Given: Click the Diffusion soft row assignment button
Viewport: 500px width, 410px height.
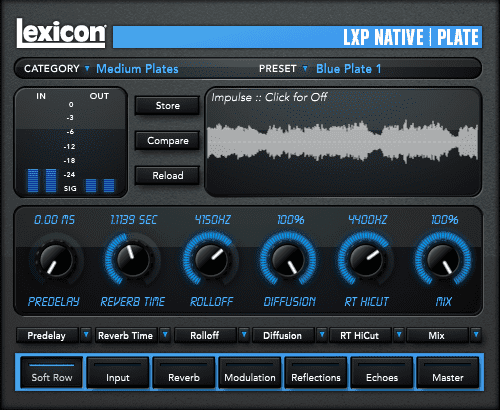Looking at the screenshot, I should click(x=283, y=335).
